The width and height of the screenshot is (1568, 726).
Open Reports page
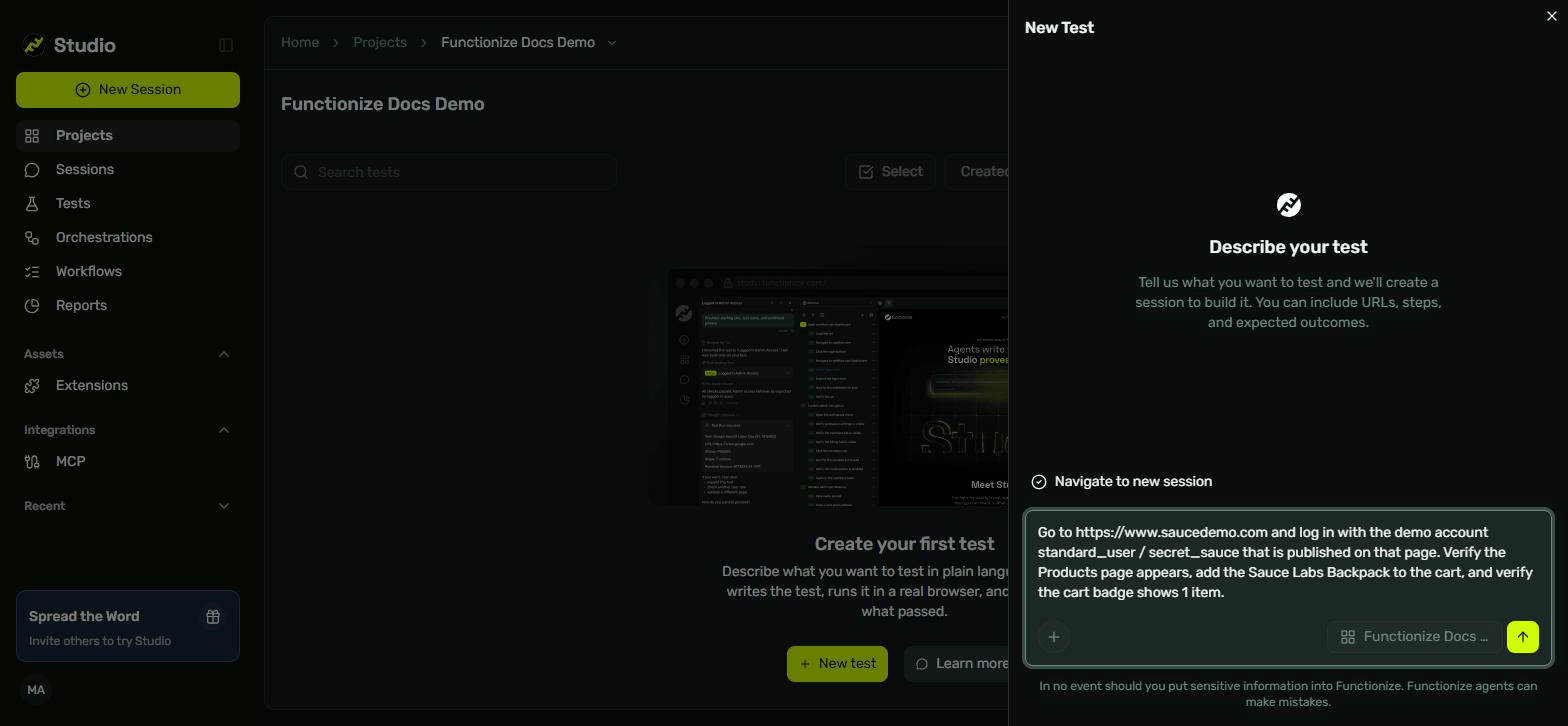click(128, 305)
